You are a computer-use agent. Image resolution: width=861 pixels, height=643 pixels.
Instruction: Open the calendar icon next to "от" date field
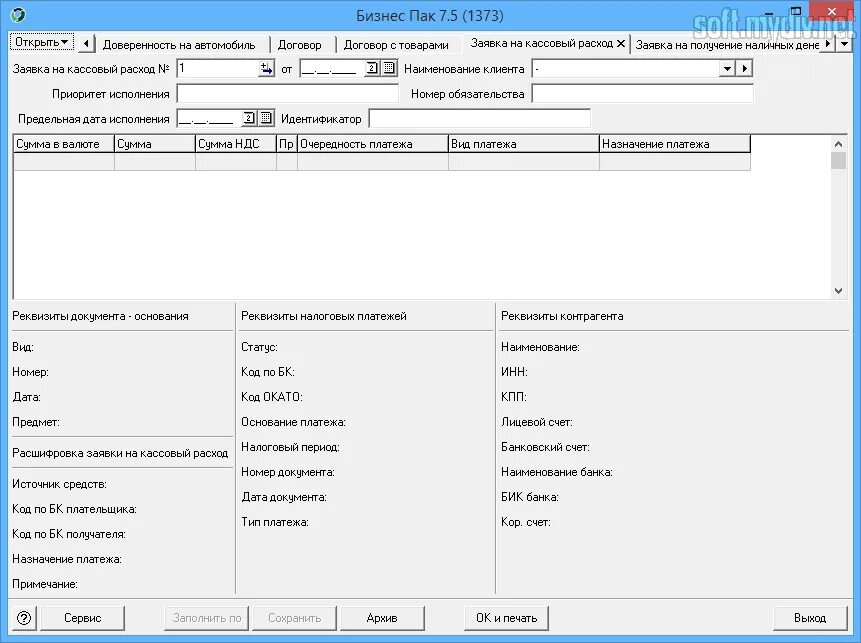(389, 69)
